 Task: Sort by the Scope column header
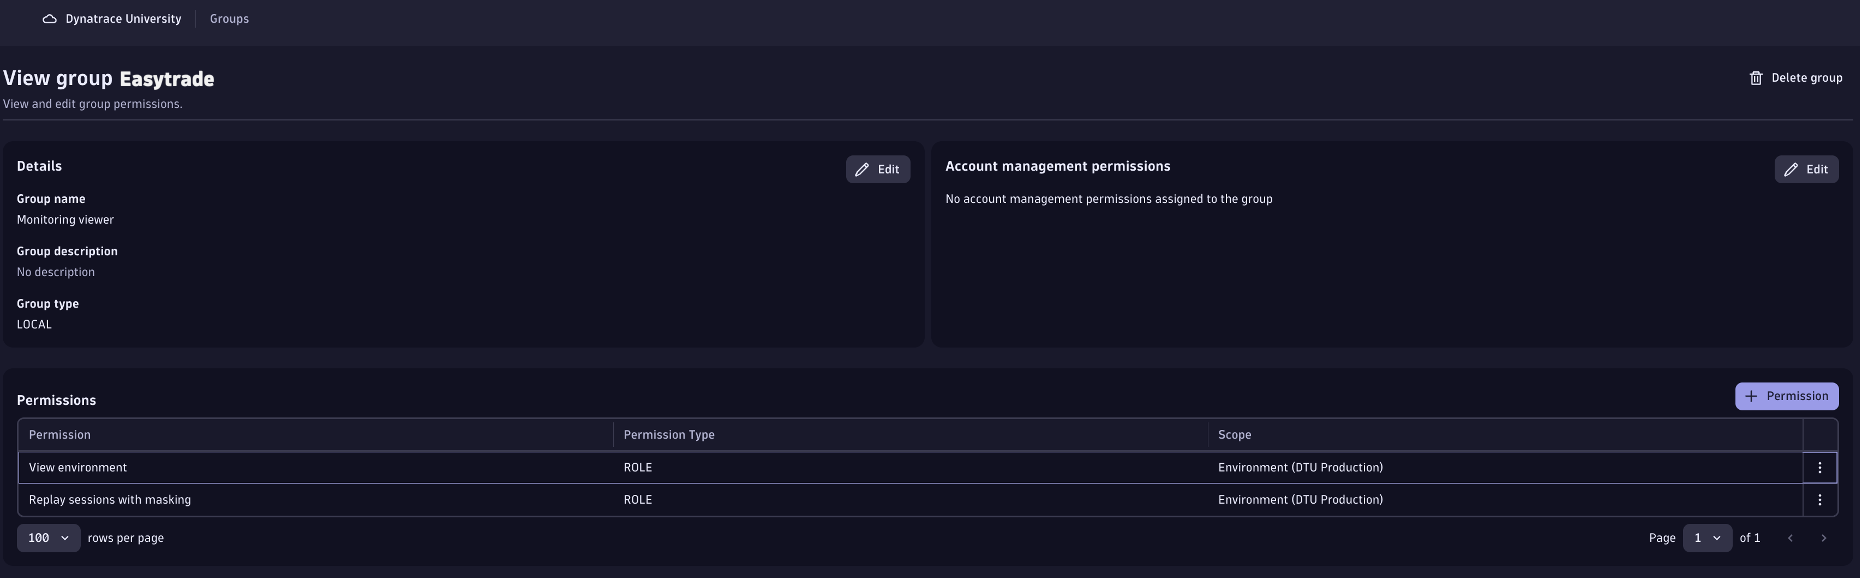click(1234, 435)
